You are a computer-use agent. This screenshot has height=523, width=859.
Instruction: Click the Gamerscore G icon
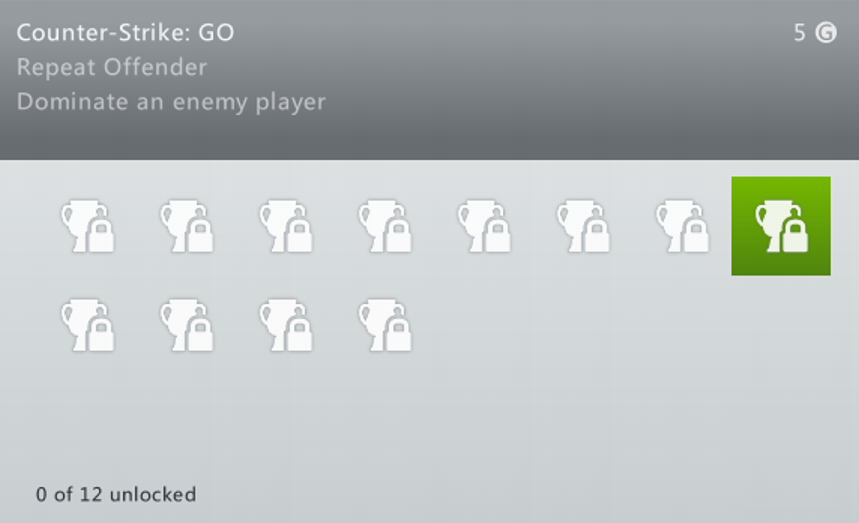click(826, 33)
